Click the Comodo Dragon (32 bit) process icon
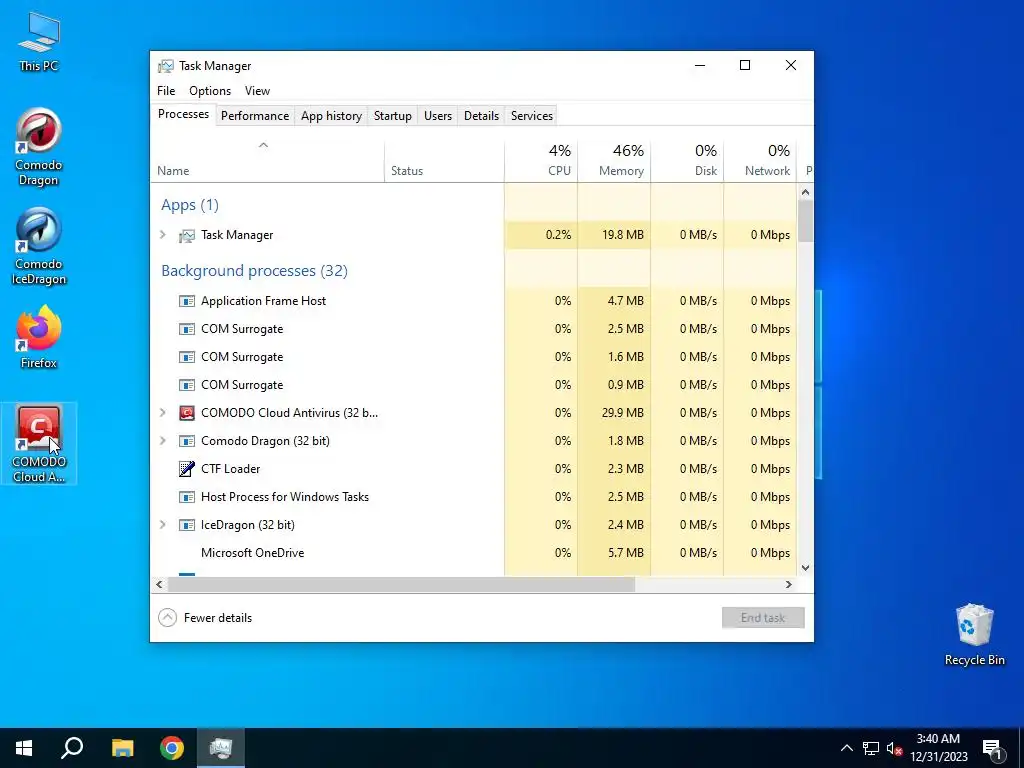The height and width of the screenshot is (768, 1024). [x=187, y=441]
